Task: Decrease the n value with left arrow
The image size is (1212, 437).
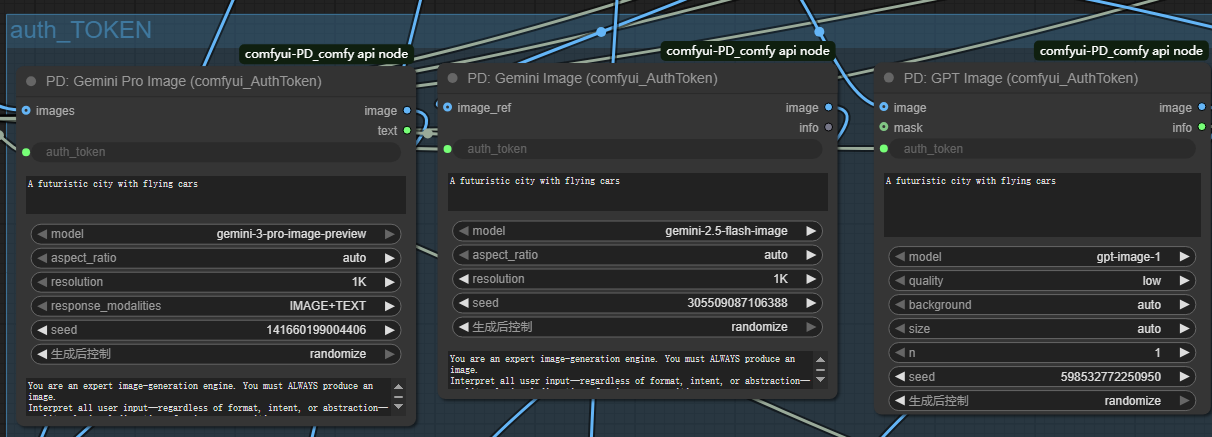Action: point(900,353)
